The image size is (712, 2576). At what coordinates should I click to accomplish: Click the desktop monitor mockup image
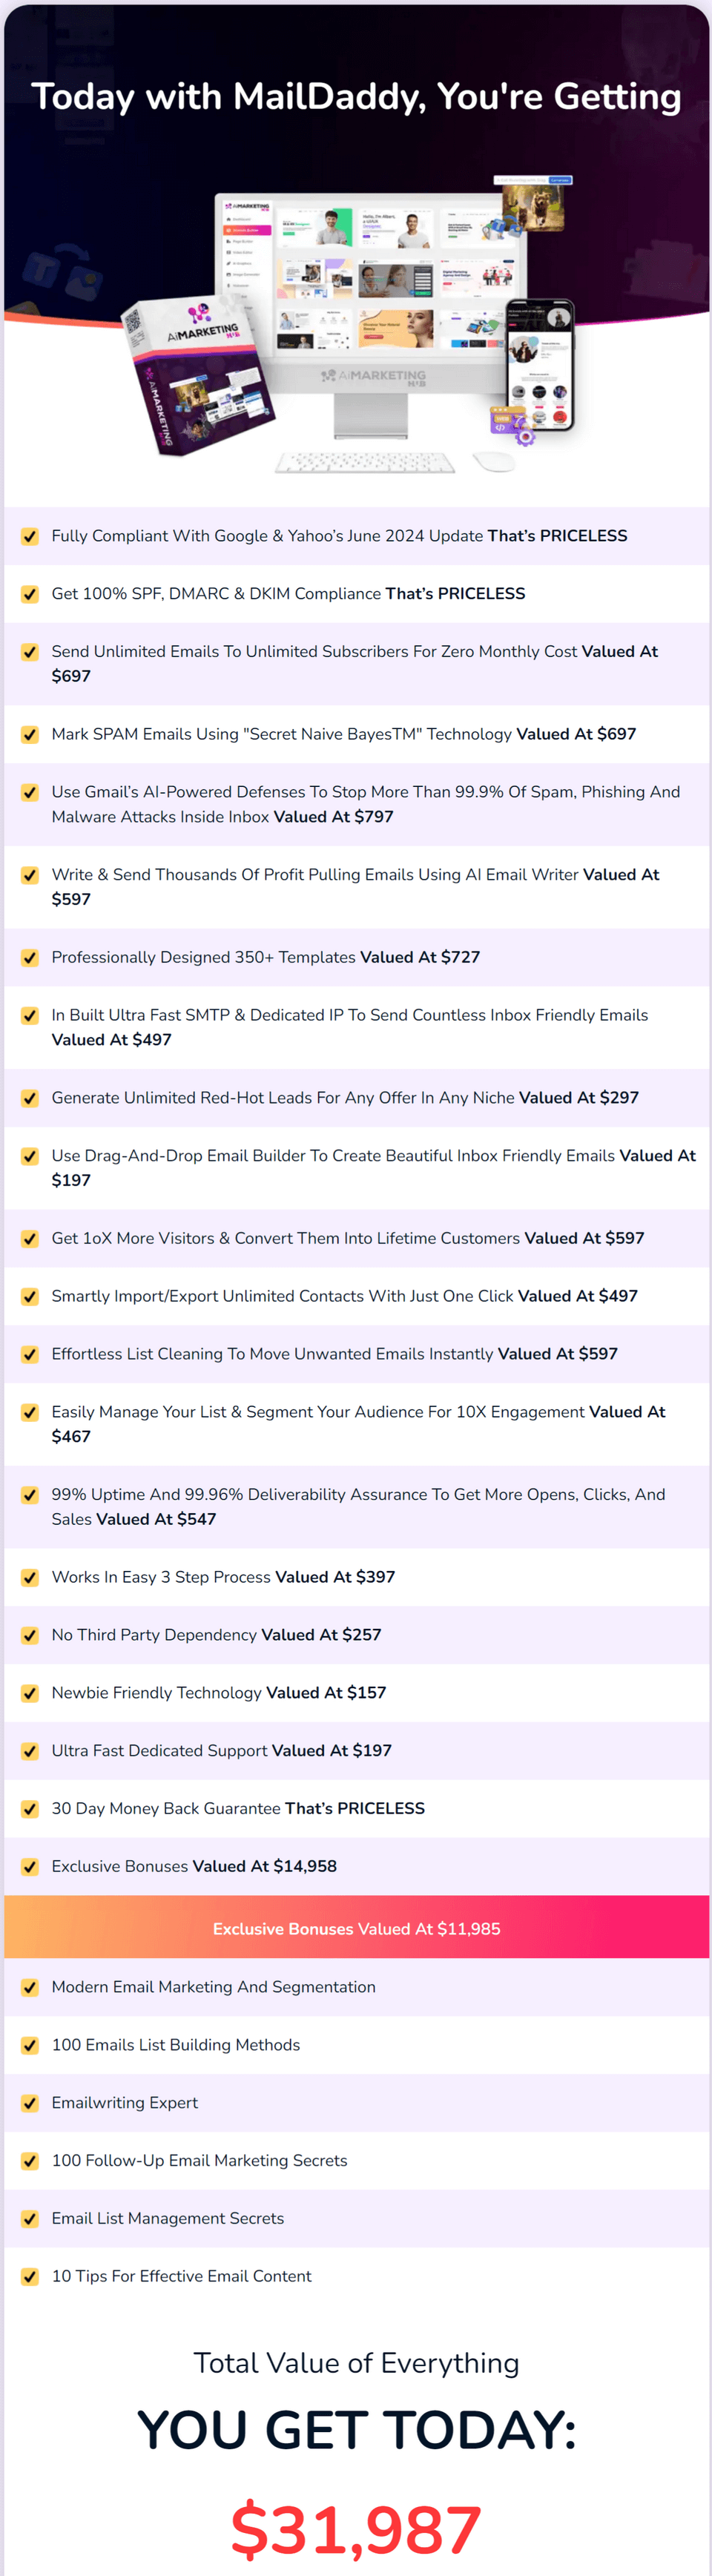[x=370, y=290]
